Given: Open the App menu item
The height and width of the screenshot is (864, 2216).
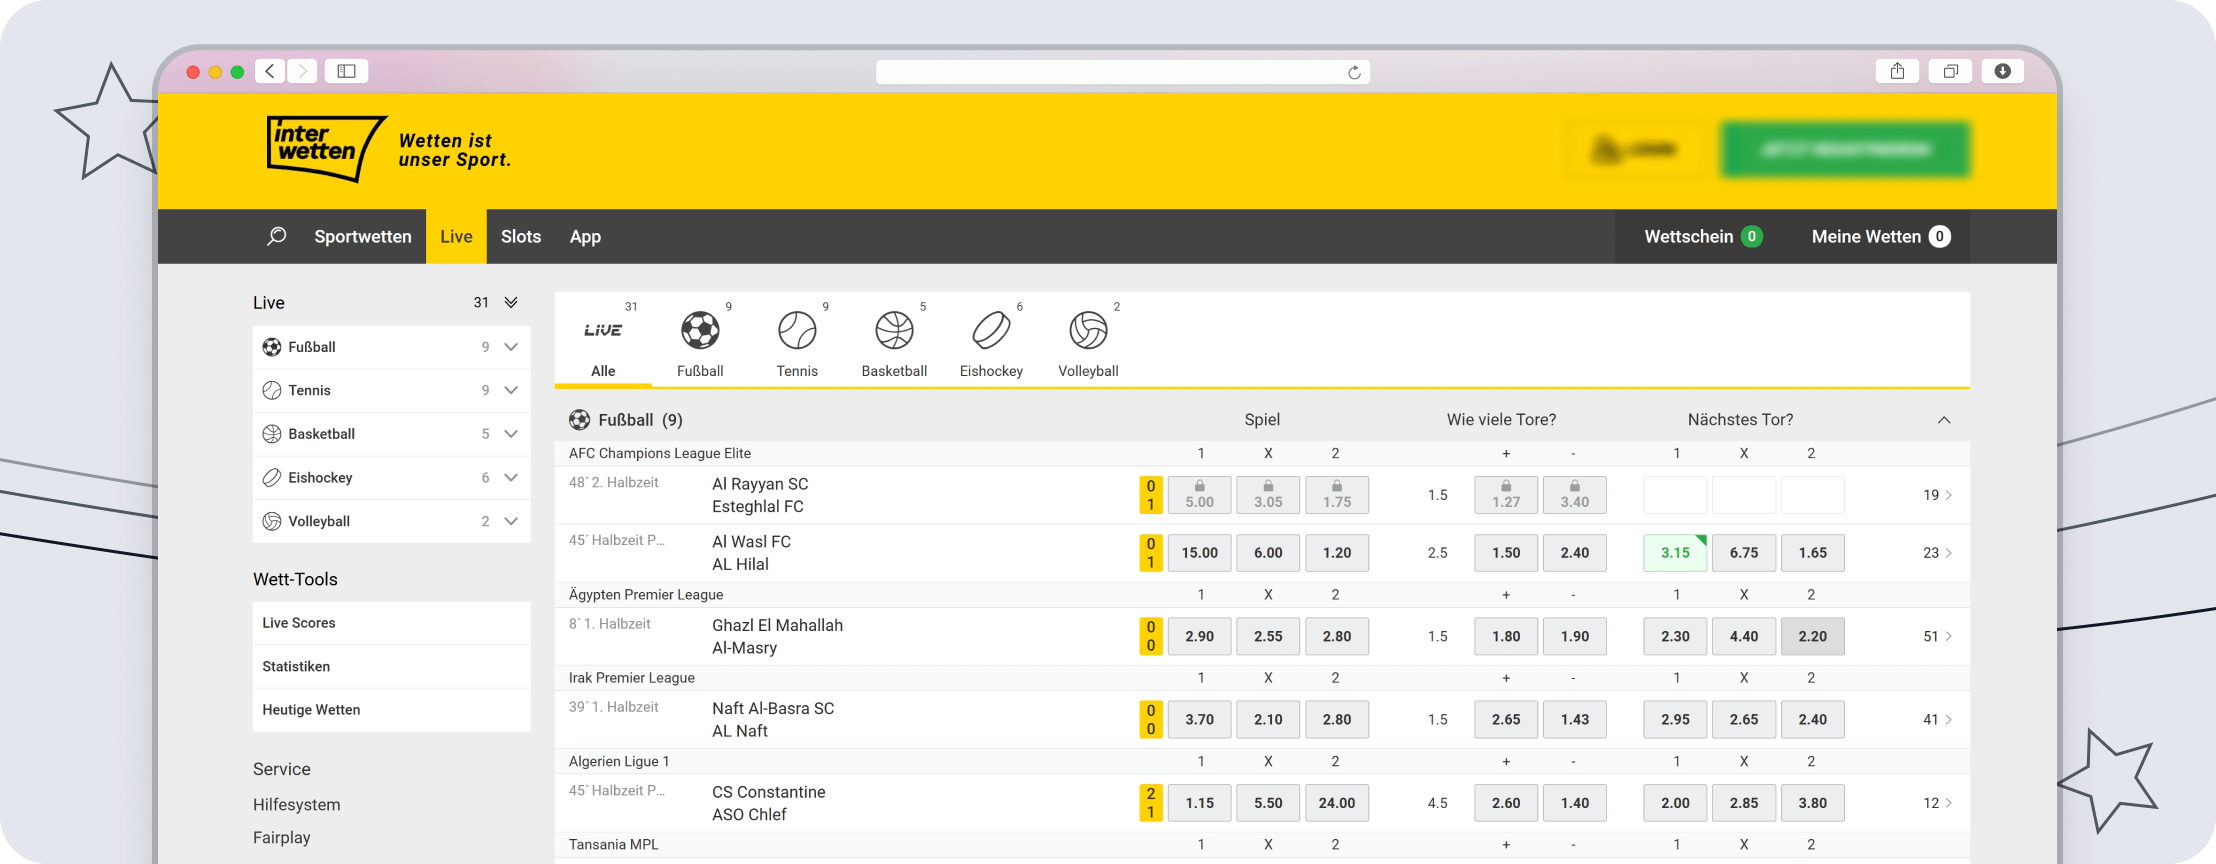Looking at the screenshot, I should pyautogui.click(x=585, y=236).
